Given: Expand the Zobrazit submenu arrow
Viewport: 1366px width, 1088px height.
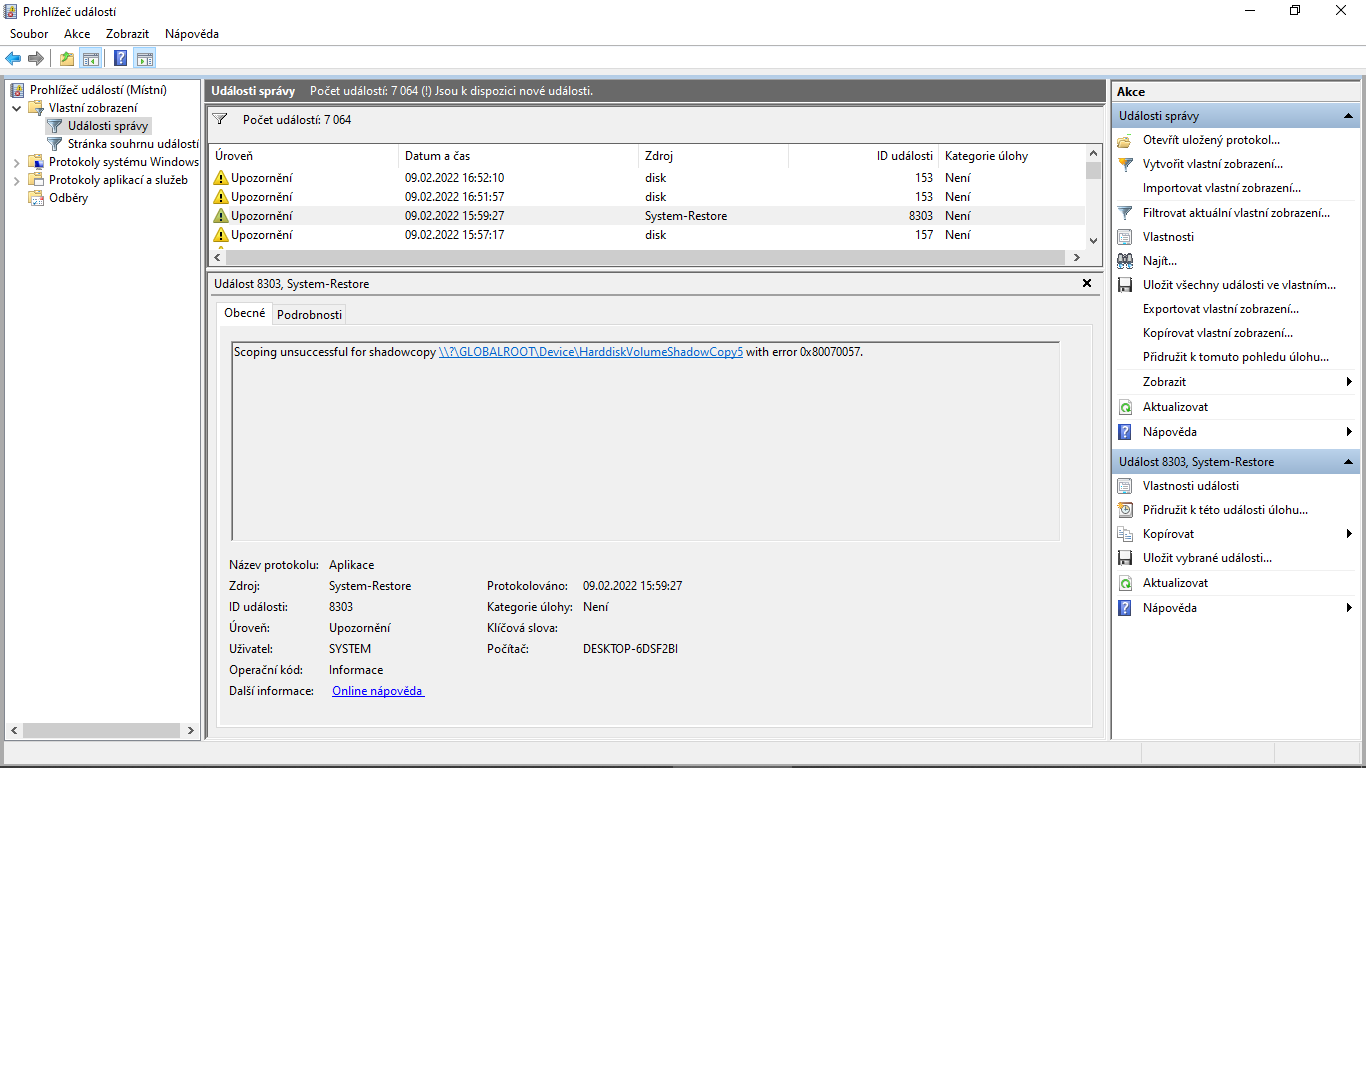Looking at the screenshot, I should (1348, 382).
